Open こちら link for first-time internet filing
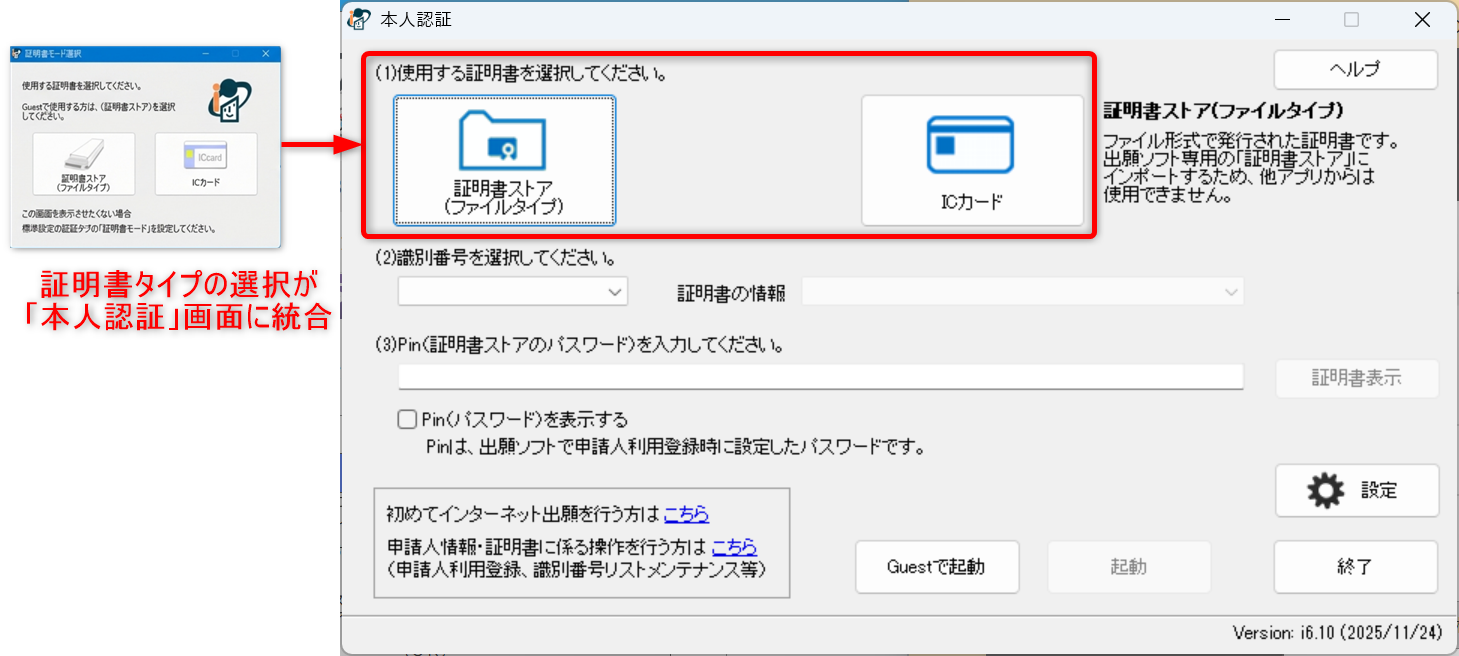 click(686, 514)
